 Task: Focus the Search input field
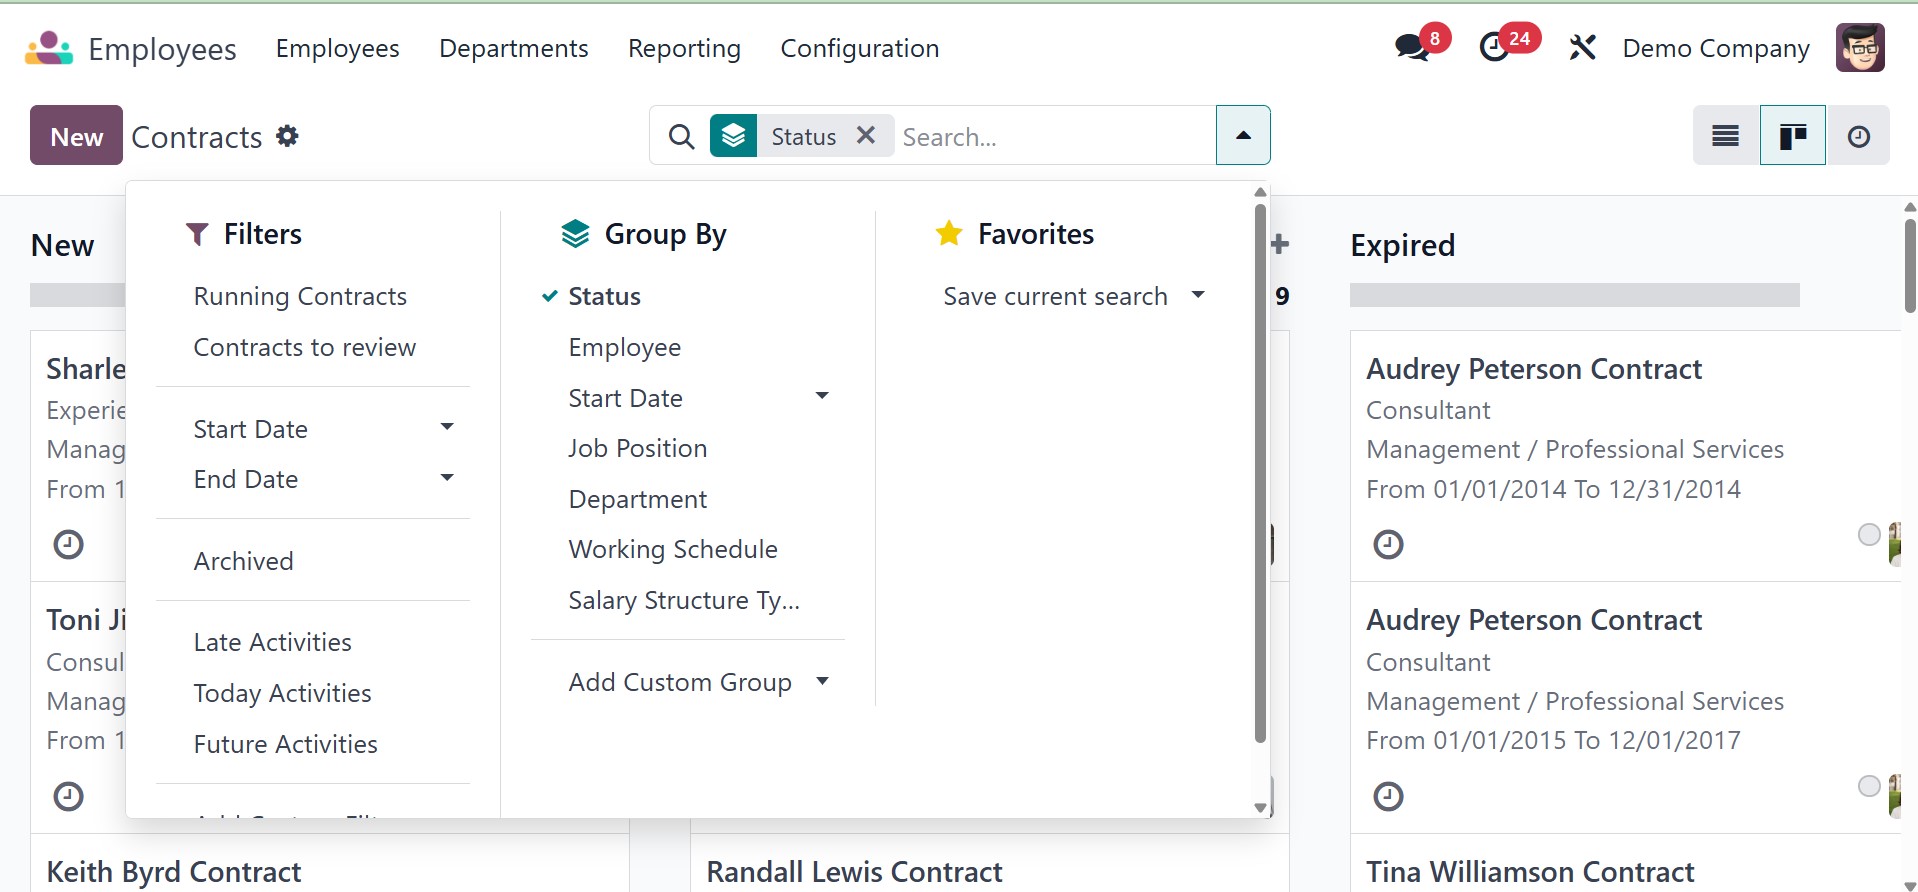click(x=1050, y=137)
